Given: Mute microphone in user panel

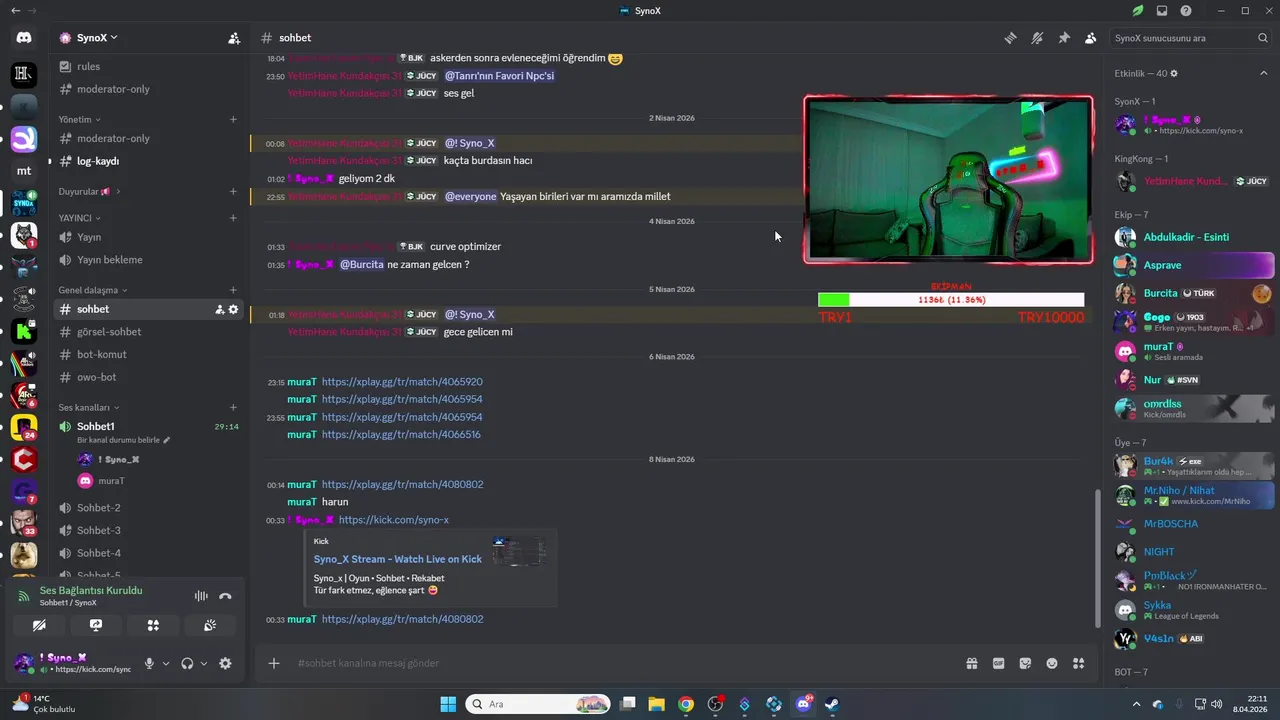Looking at the screenshot, I should click(x=149, y=663).
